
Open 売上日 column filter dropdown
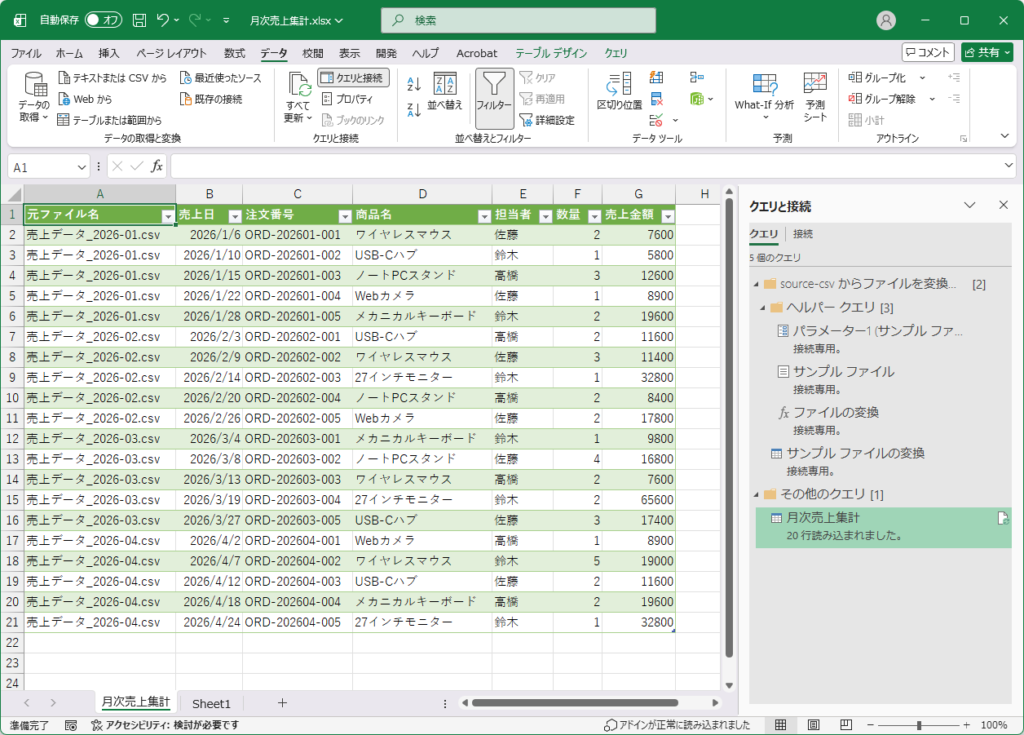pos(235,216)
